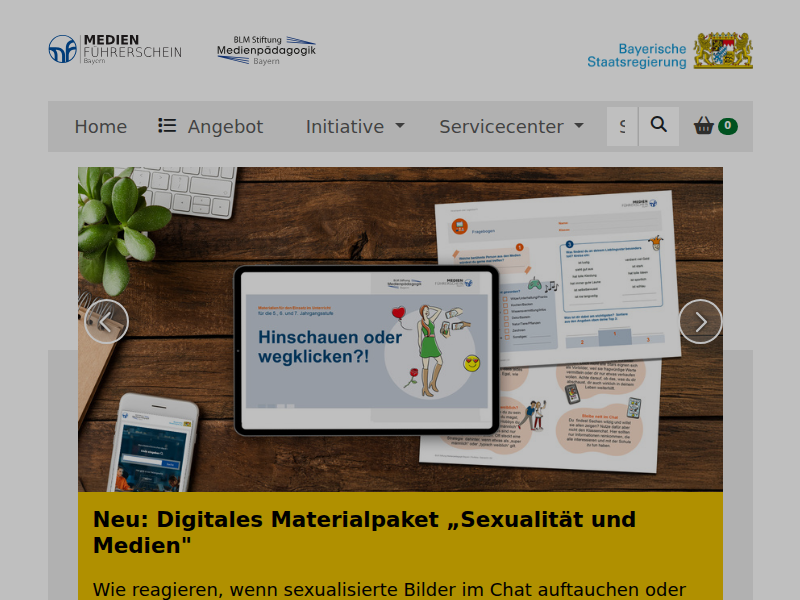This screenshot has width=800, height=600.
Task: Advance to next carousel slide arrow
Action: tap(701, 321)
